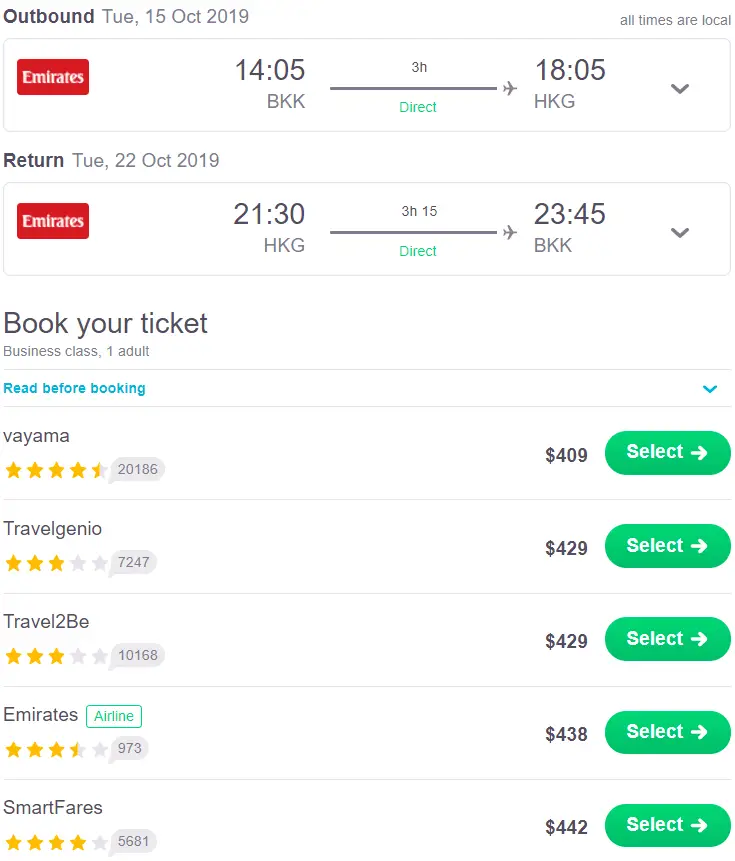This screenshot has width=735, height=861.
Task: Select the vayama $409 fare
Action: pos(667,453)
